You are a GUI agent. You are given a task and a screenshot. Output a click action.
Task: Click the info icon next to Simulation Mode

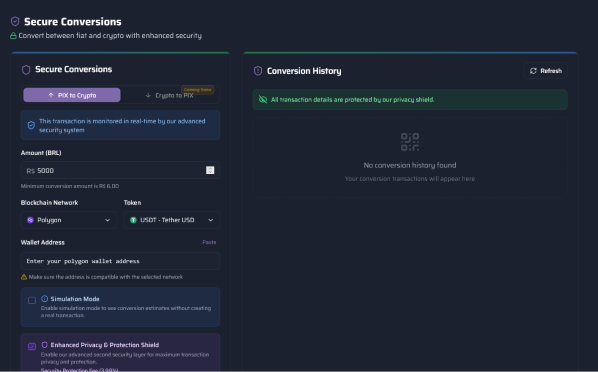tap(45, 299)
